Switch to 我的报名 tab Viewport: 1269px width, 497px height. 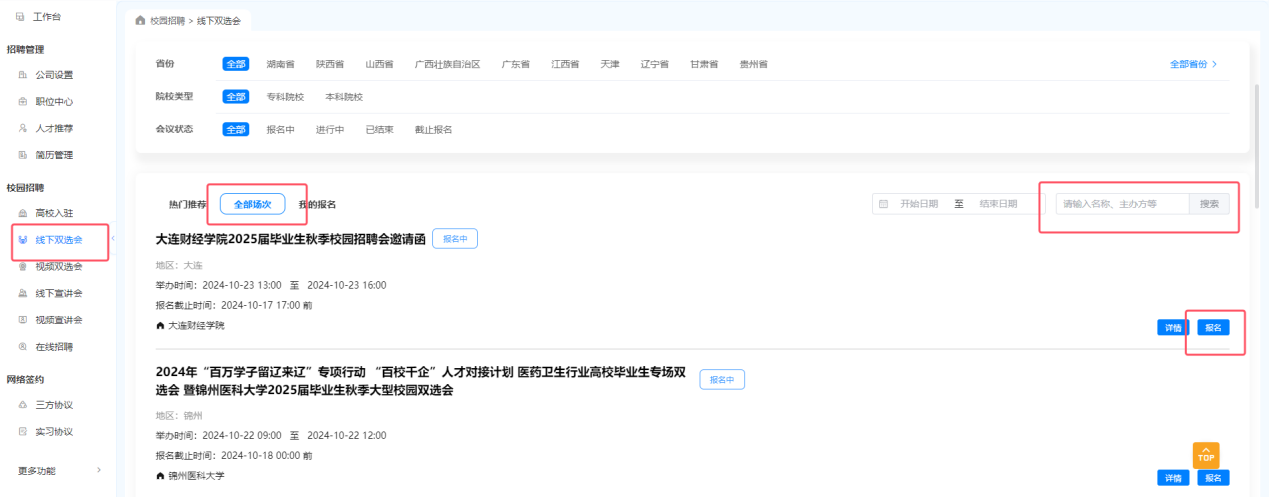click(x=318, y=204)
